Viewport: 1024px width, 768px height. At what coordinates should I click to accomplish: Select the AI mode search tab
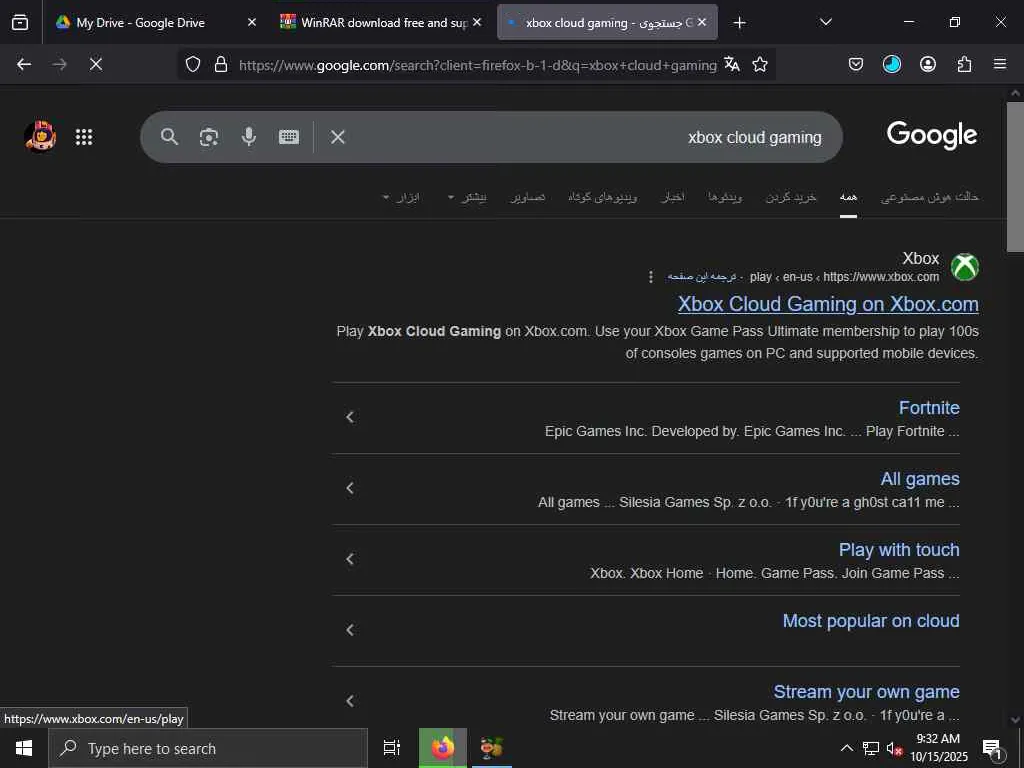pyautogui.click(x=929, y=197)
